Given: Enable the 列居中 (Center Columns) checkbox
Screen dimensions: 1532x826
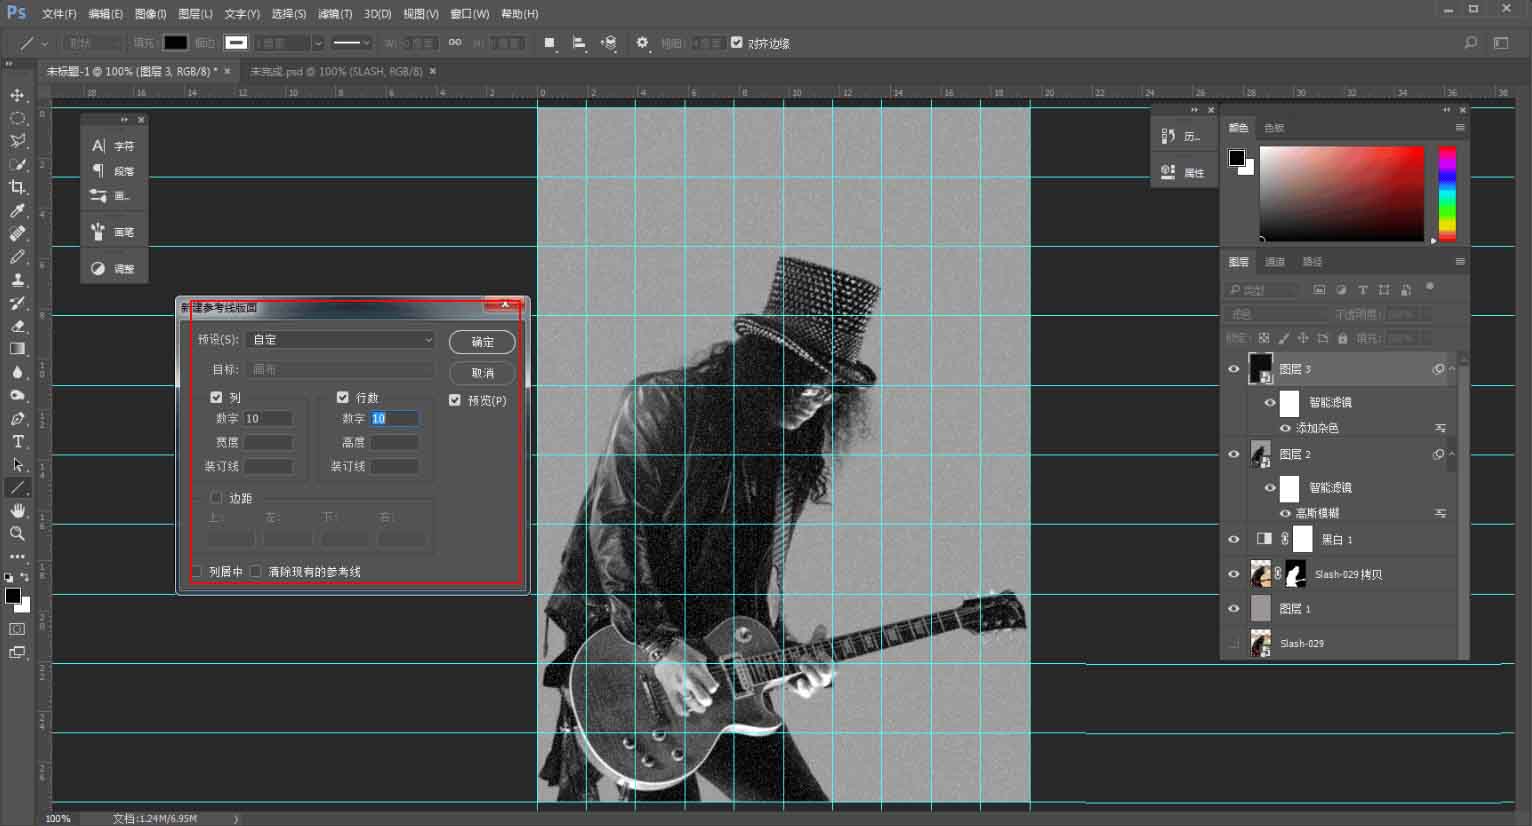Looking at the screenshot, I should [196, 571].
